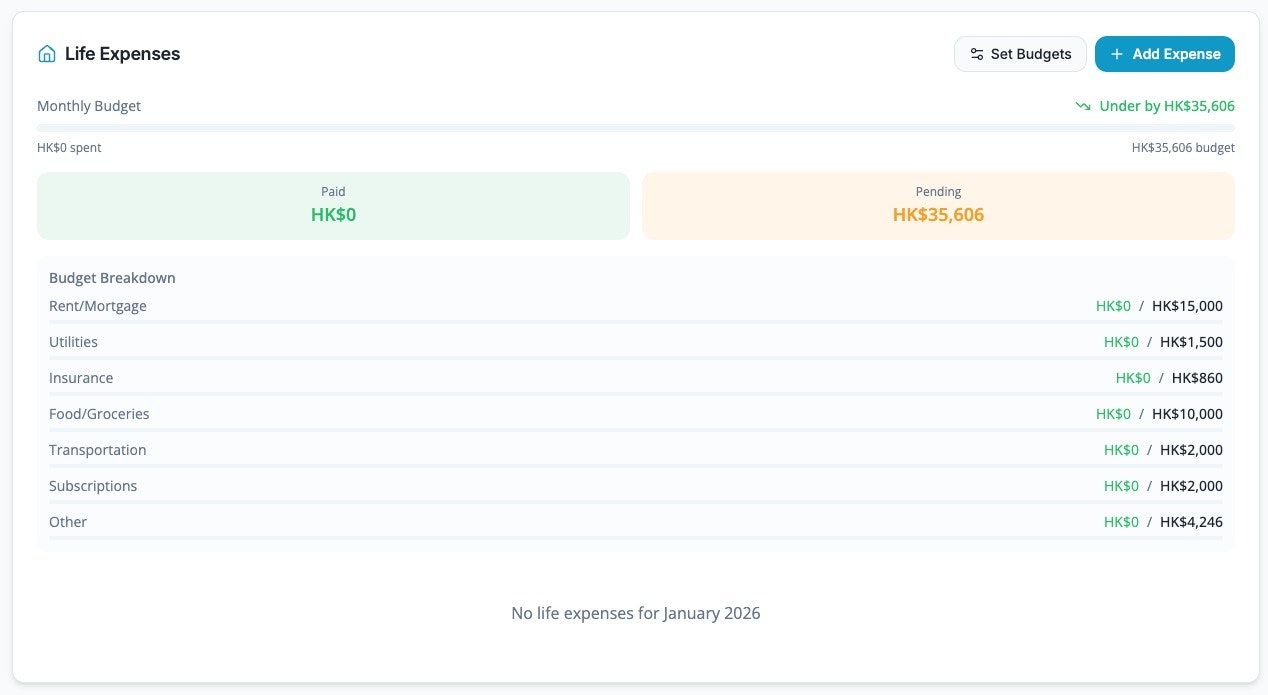Click the Pending summary card
The image size is (1268, 695).
938,206
